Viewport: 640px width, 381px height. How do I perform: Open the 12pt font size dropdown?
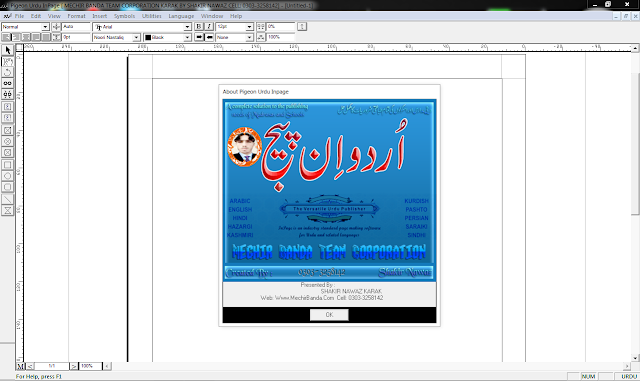[x=249, y=27]
